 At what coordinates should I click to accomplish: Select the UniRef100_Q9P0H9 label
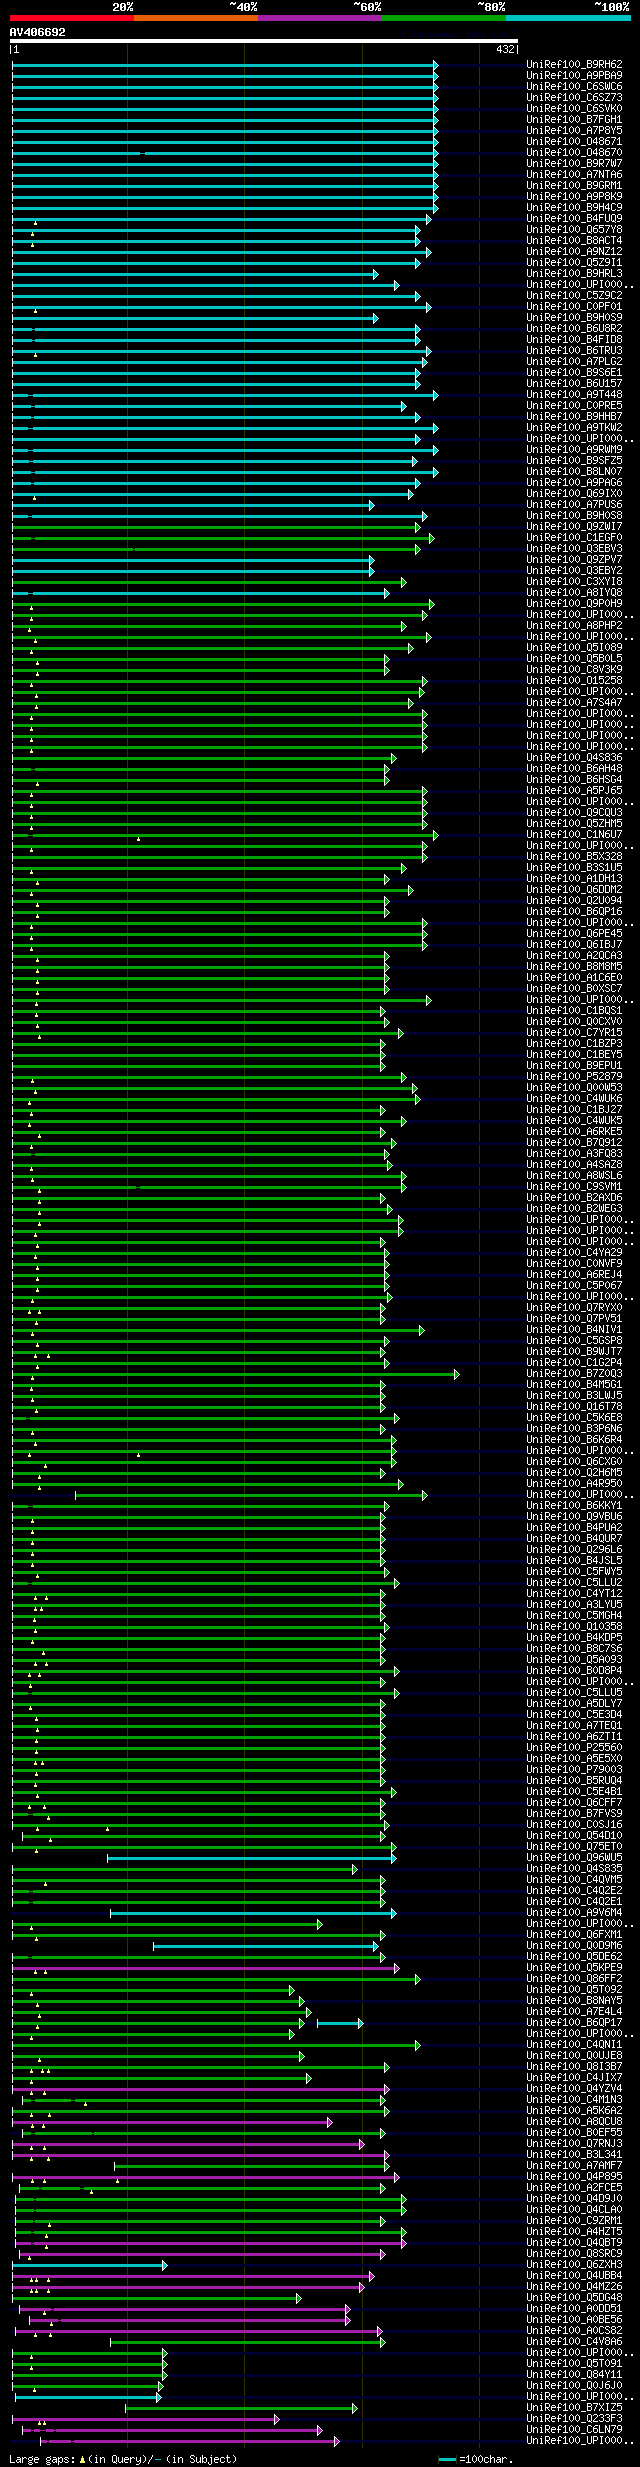pos(574,604)
